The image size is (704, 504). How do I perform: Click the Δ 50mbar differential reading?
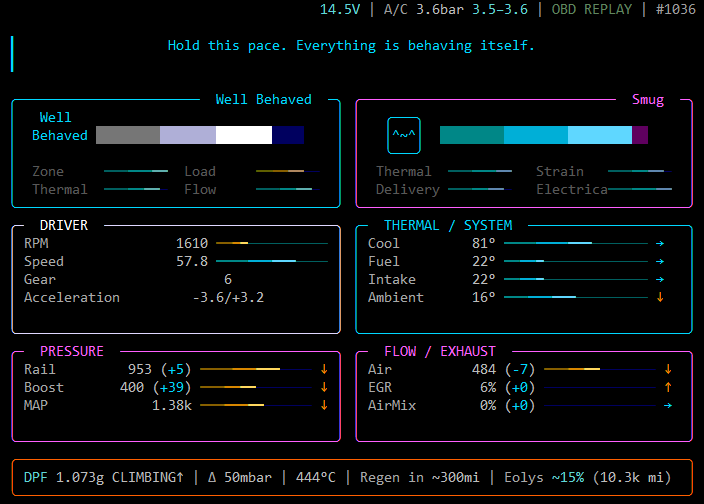[240, 478]
